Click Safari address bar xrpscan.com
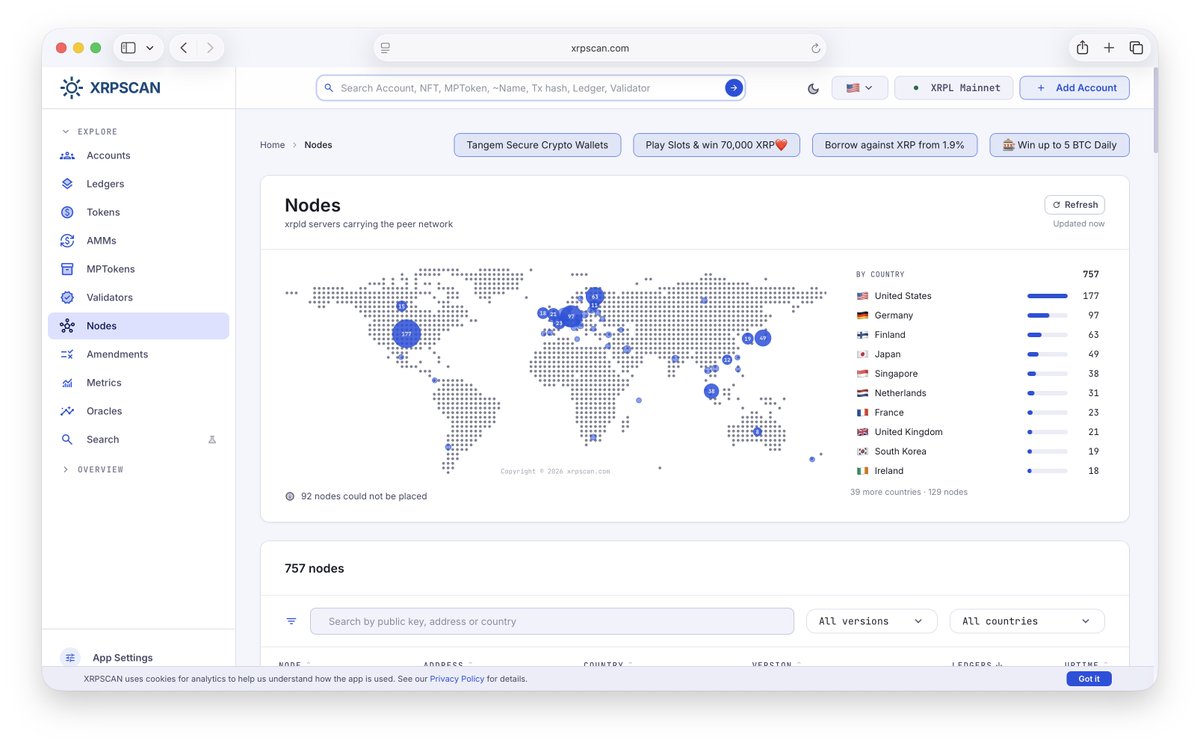This screenshot has width=1200, height=746. pos(600,48)
